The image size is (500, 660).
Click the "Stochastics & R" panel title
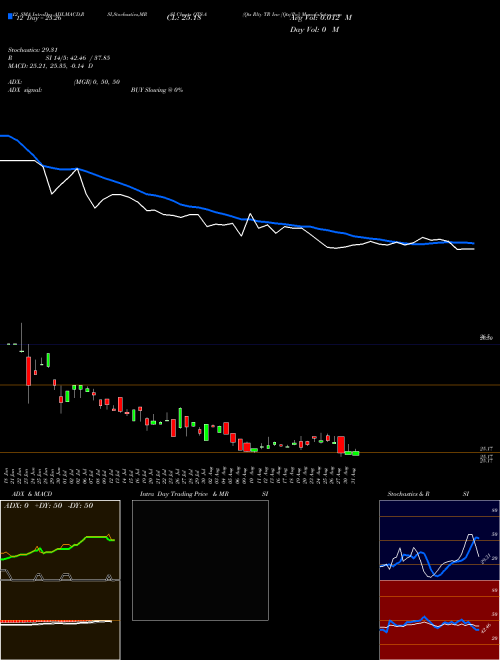coord(409,494)
